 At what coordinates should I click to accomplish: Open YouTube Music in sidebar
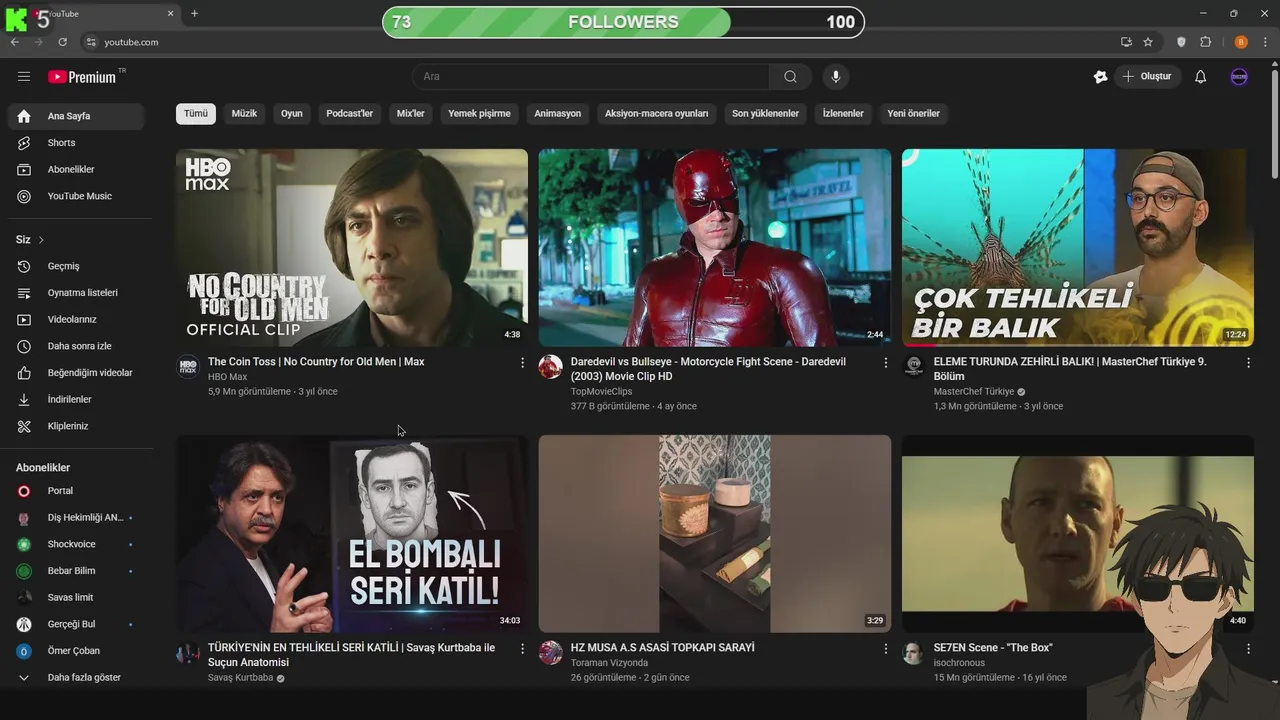pos(76,196)
